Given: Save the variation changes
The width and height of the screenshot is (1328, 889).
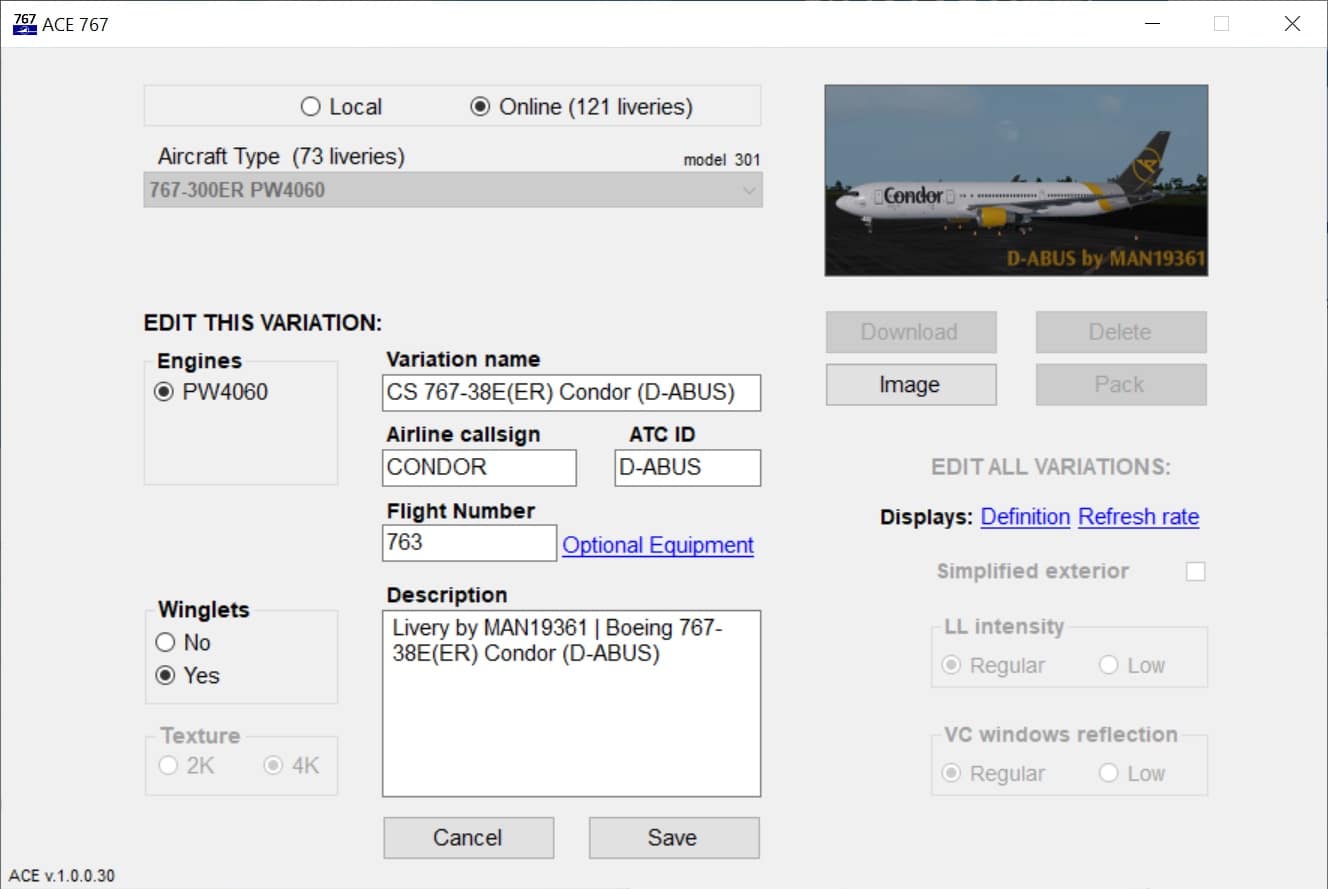Looking at the screenshot, I should pos(673,838).
